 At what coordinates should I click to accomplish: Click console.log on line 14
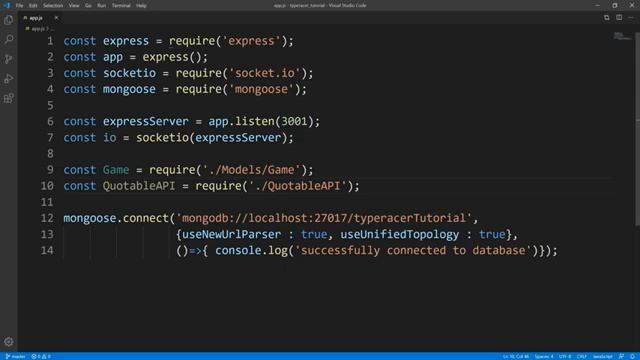[x=251, y=251]
